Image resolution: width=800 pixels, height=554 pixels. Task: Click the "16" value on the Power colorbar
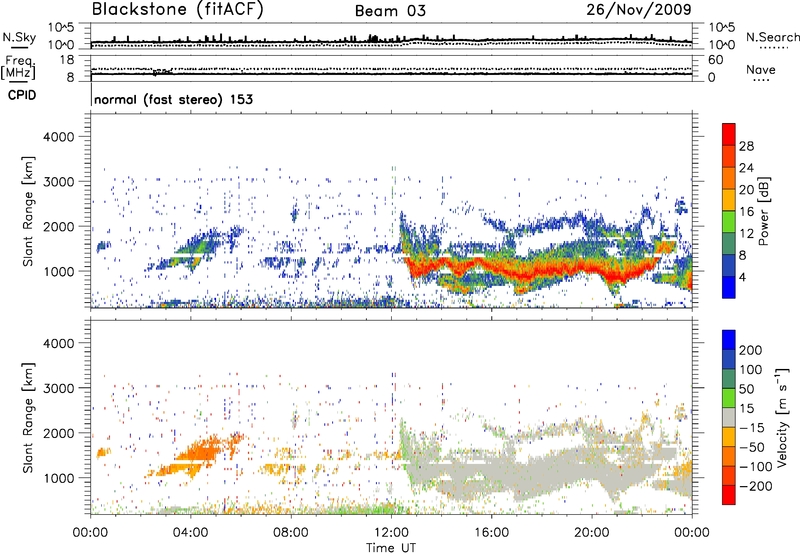point(746,212)
